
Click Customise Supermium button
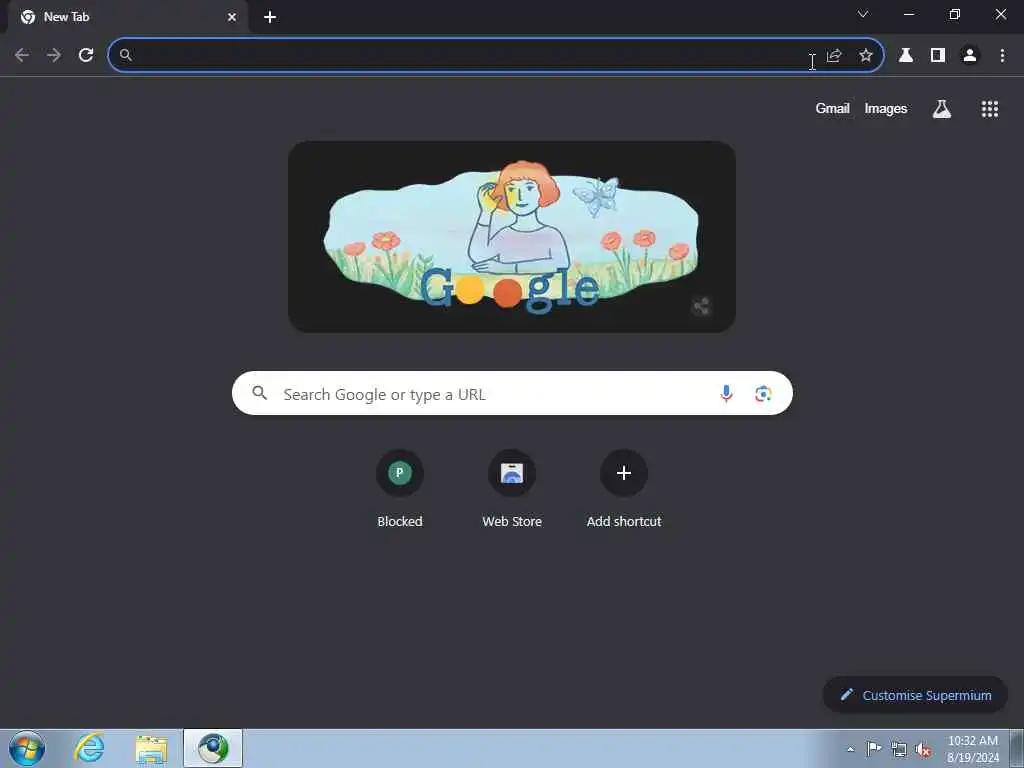pyautogui.click(x=916, y=695)
